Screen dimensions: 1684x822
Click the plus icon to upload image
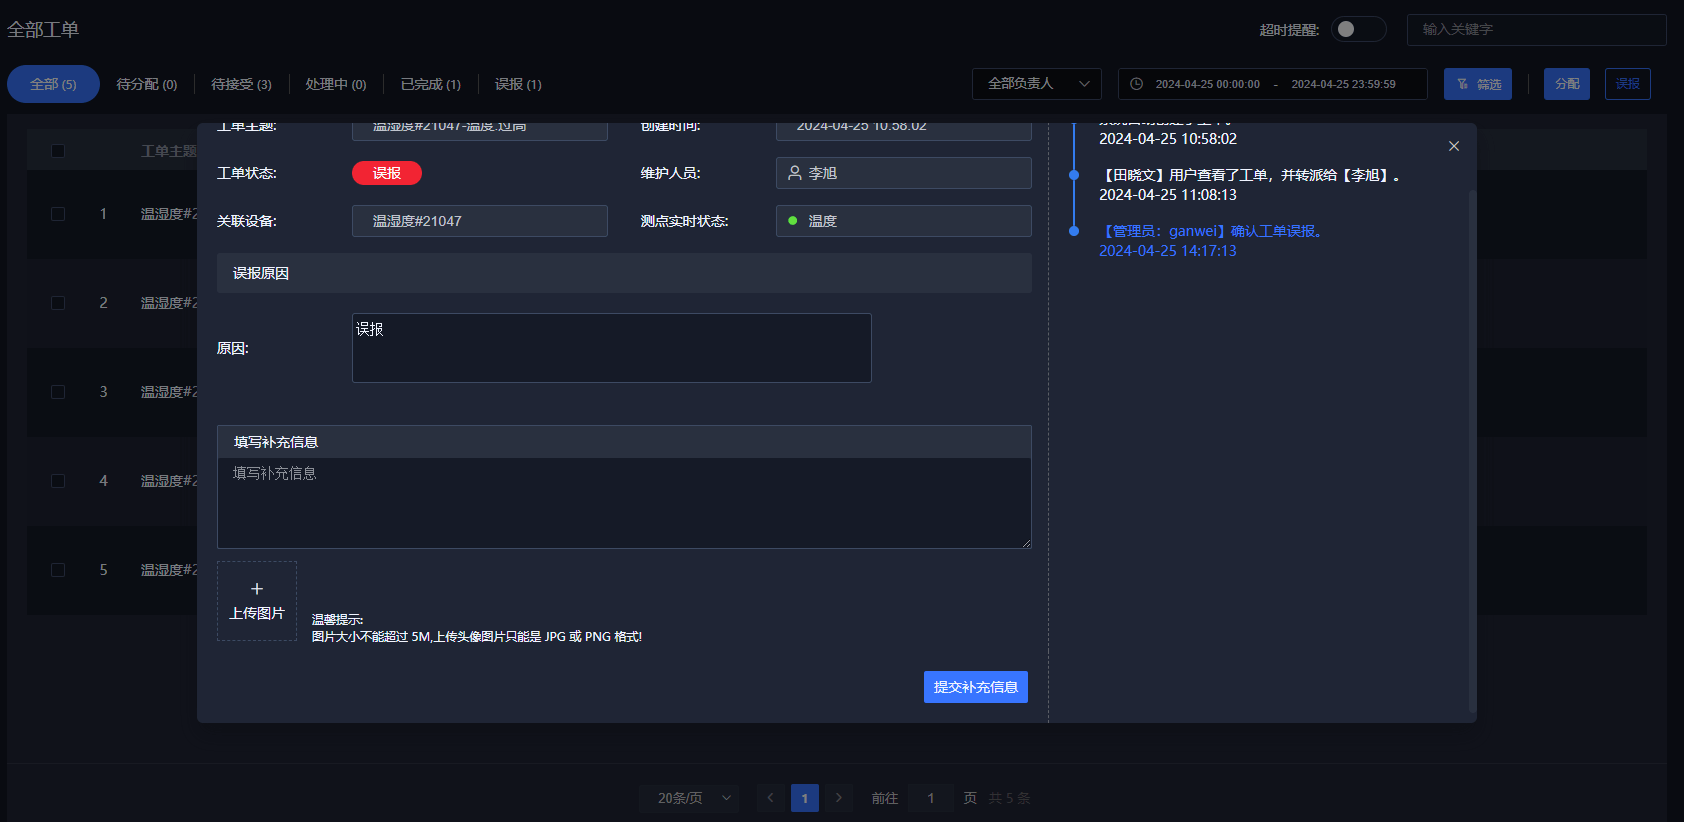(257, 589)
